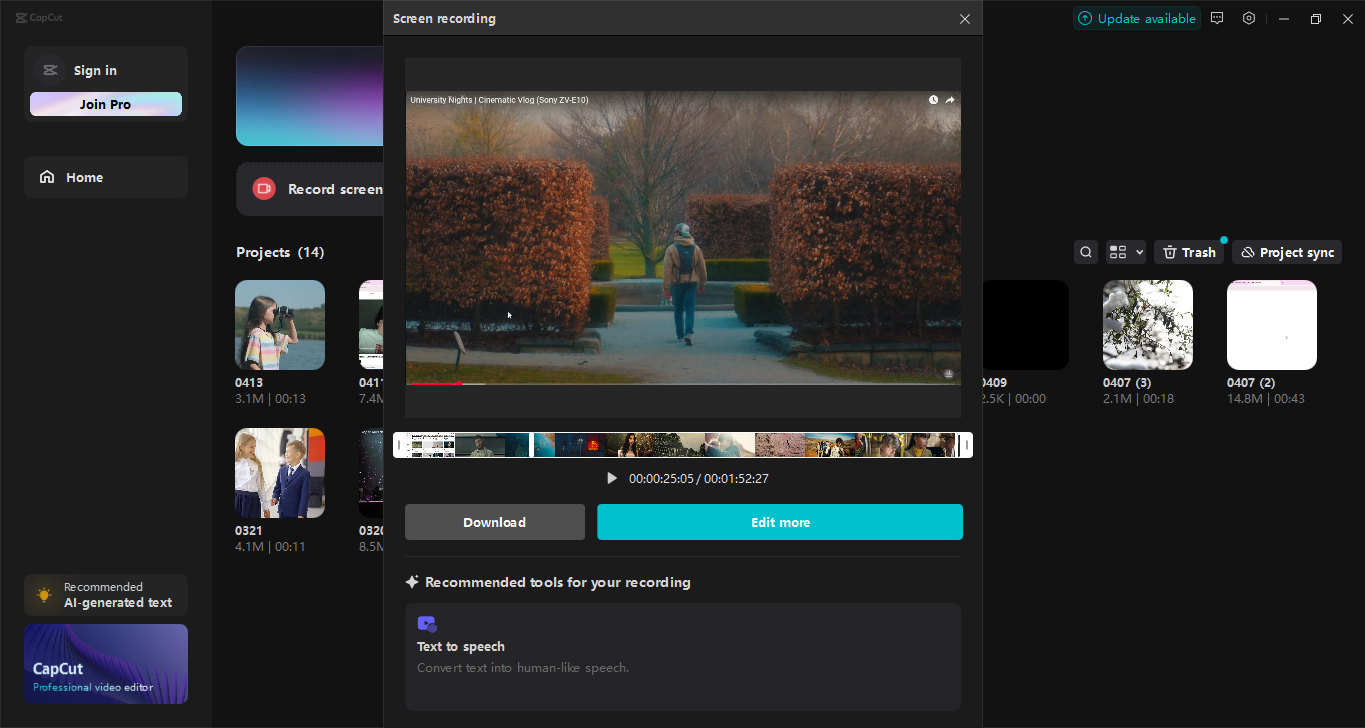Open the feedback message icon
The image size is (1365, 728).
pos(1217,18)
